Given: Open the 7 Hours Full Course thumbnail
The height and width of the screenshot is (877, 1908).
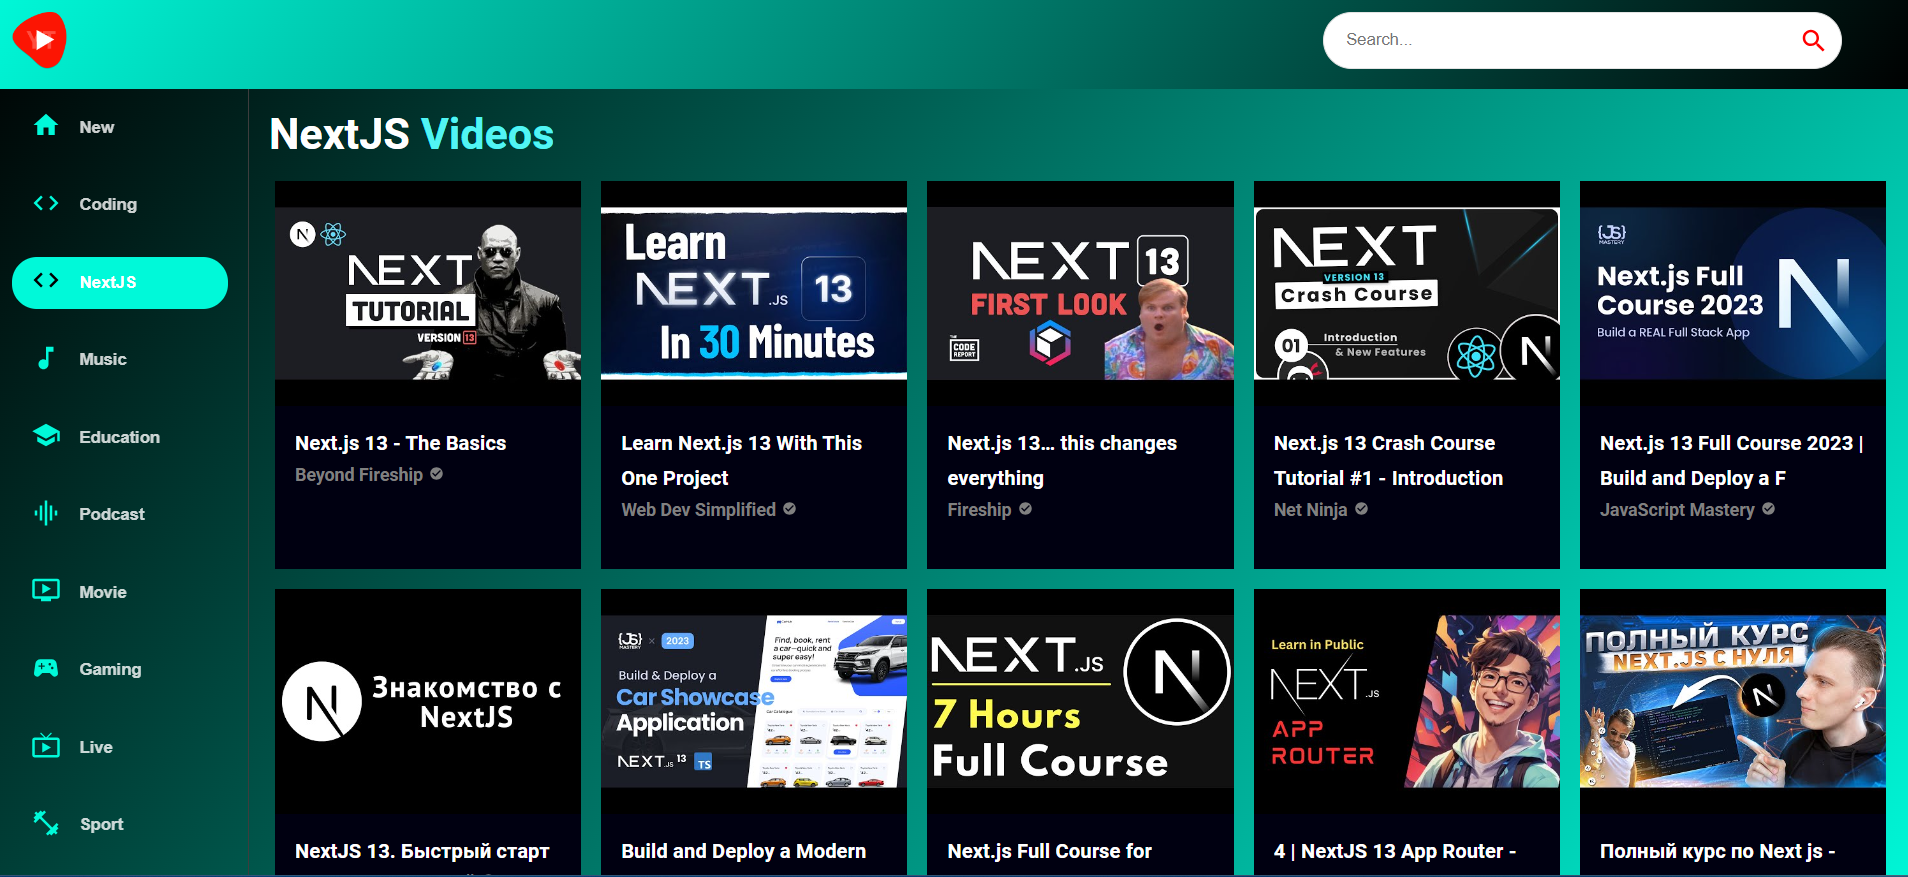Looking at the screenshot, I should [1080, 702].
